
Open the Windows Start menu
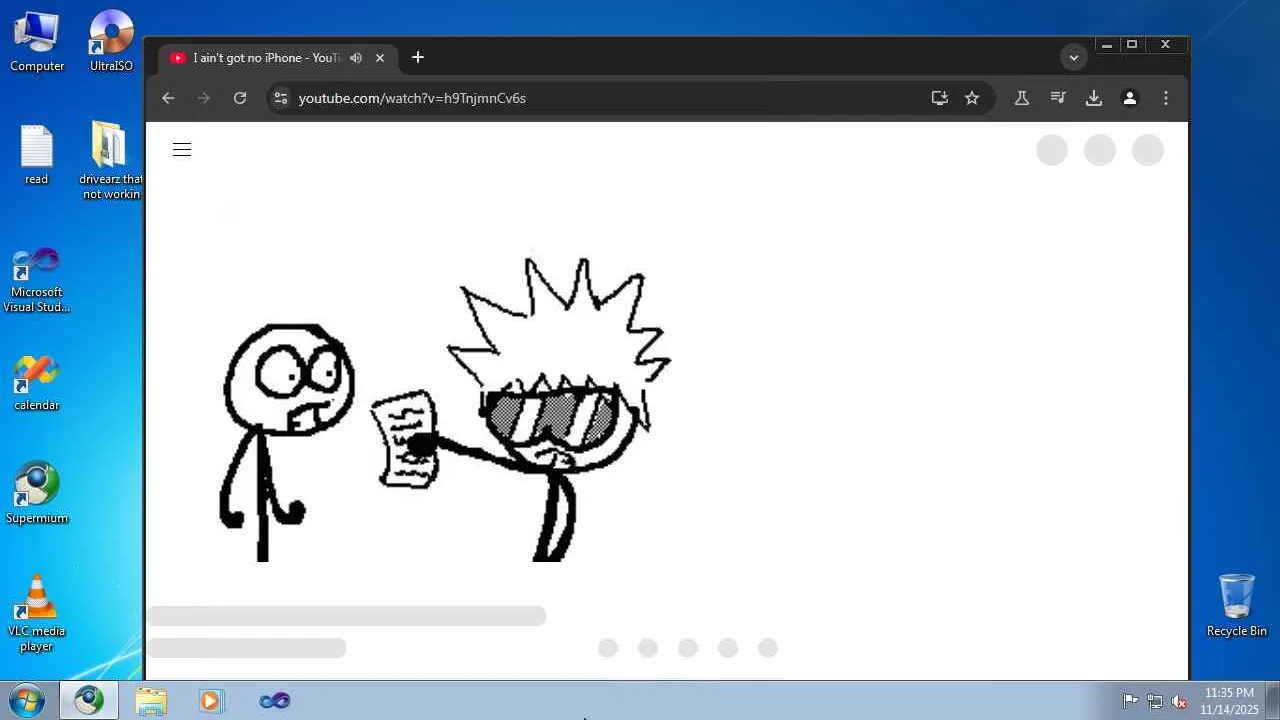[x=26, y=700]
